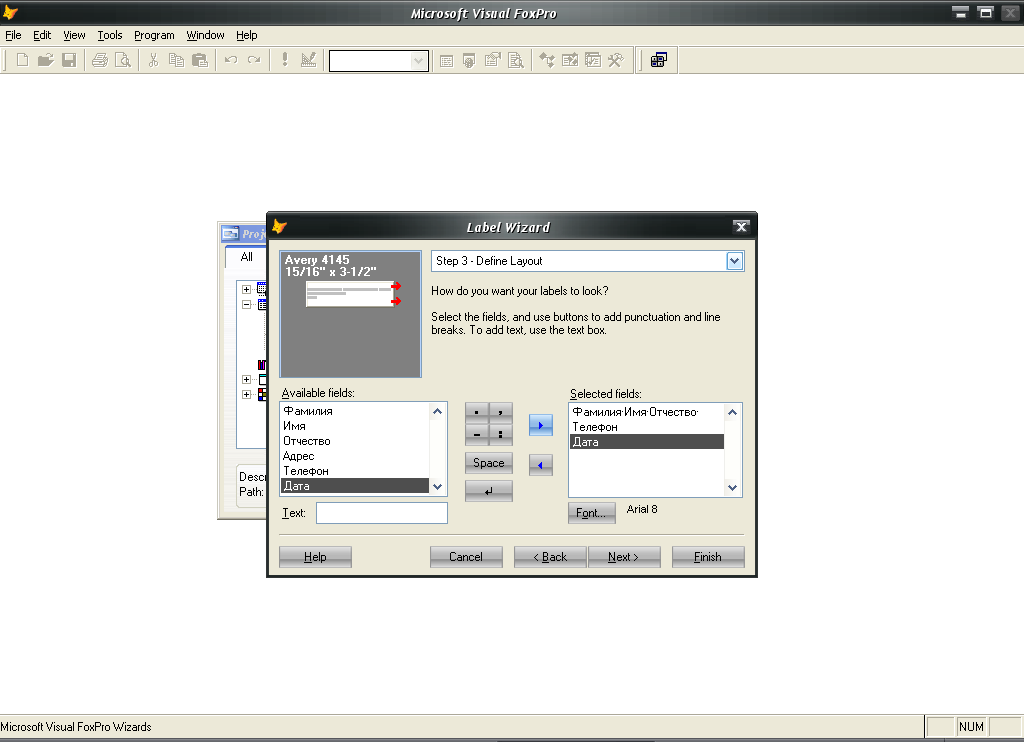Open the Font... dialog button
Screen dimensions: 1024x742
pyautogui.click(x=592, y=513)
